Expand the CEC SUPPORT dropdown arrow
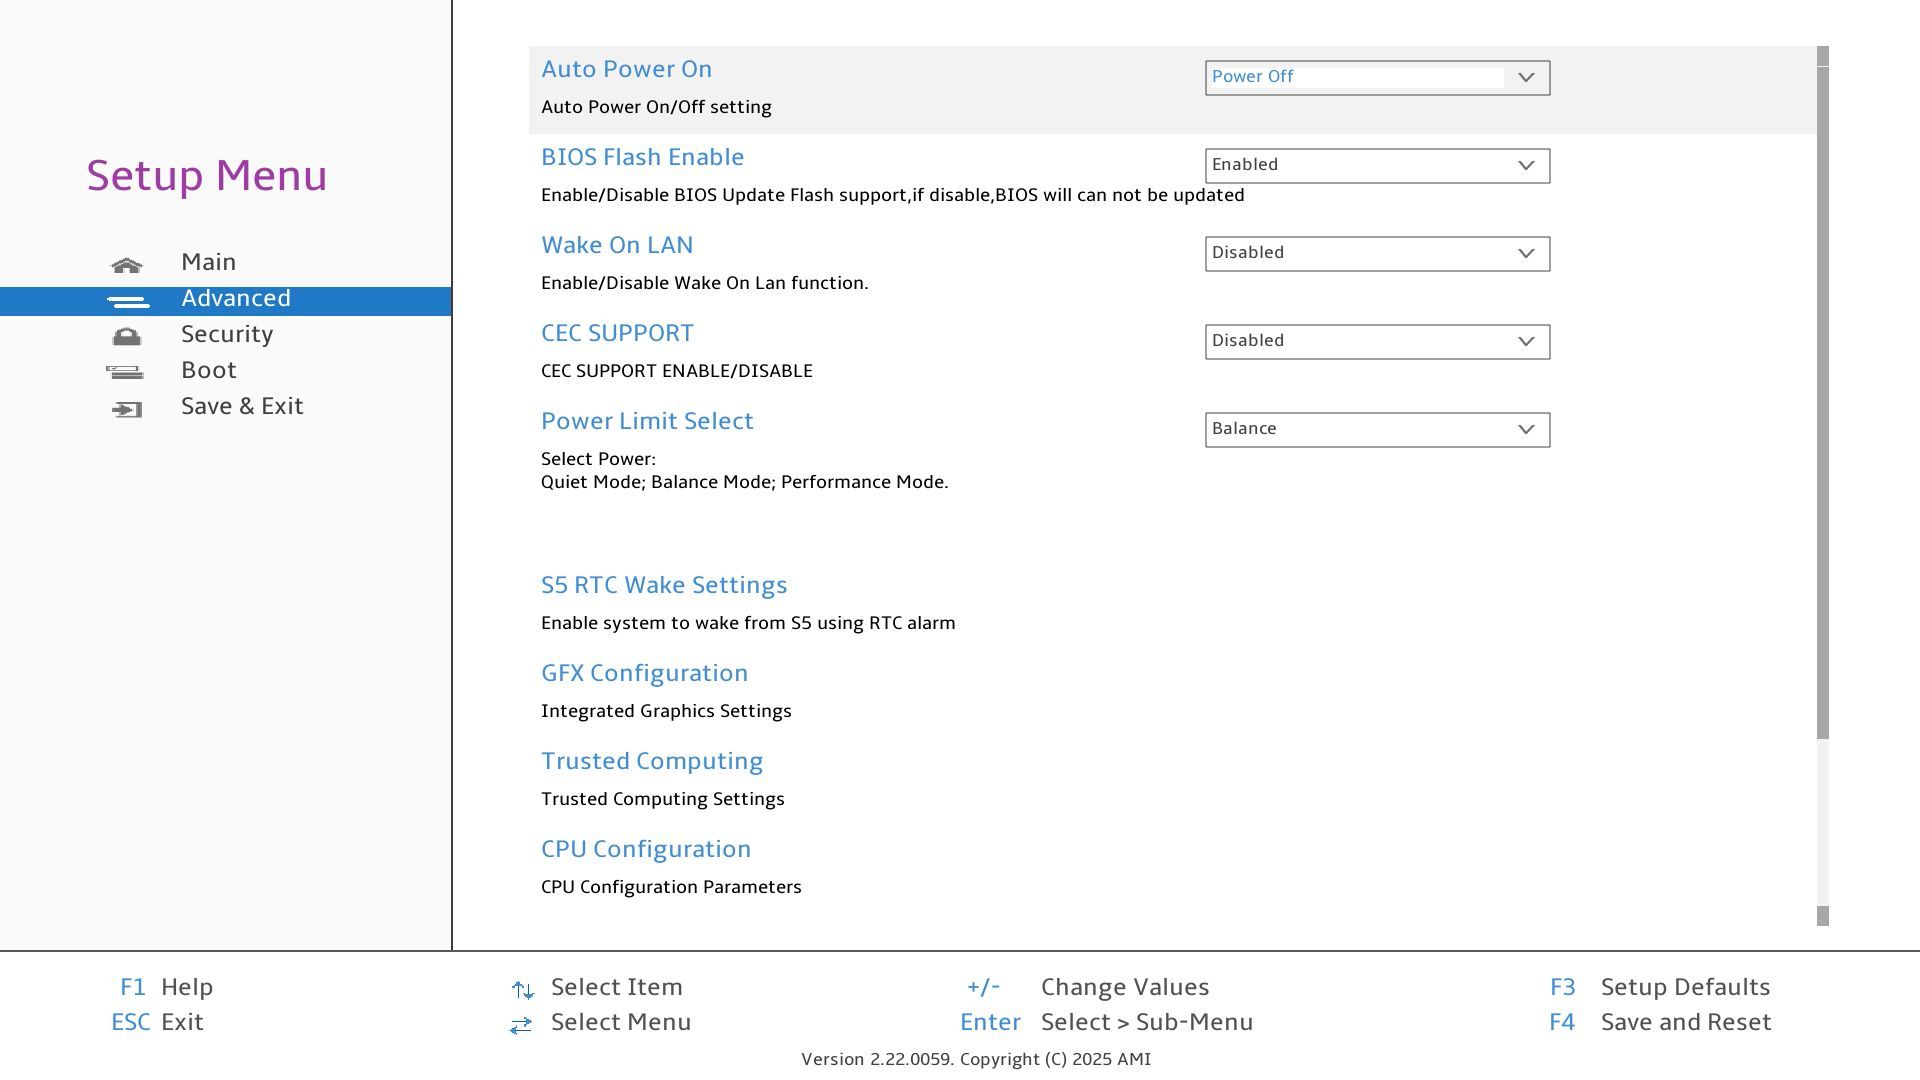This screenshot has width=1920, height=1080. [1525, 342]
